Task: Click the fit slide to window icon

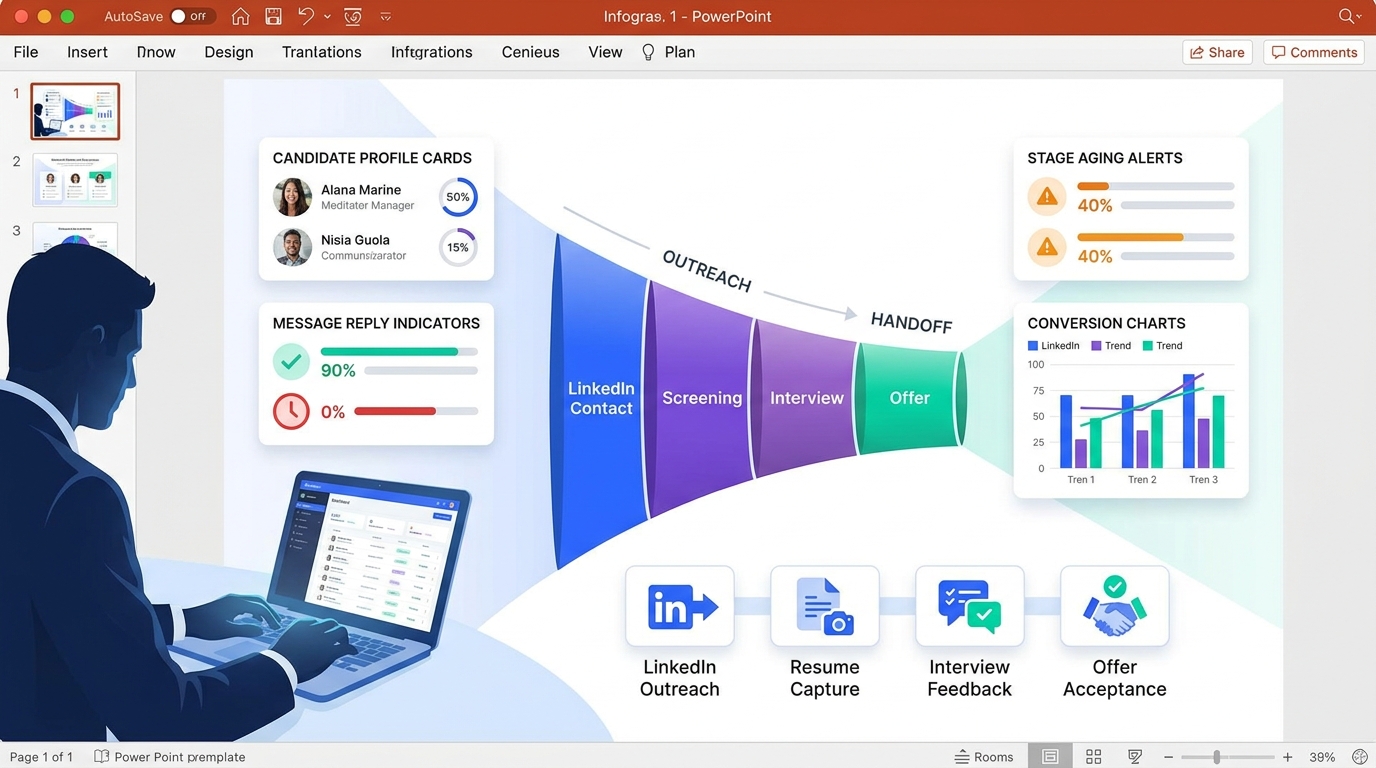Action: [x=1359, y=757]
